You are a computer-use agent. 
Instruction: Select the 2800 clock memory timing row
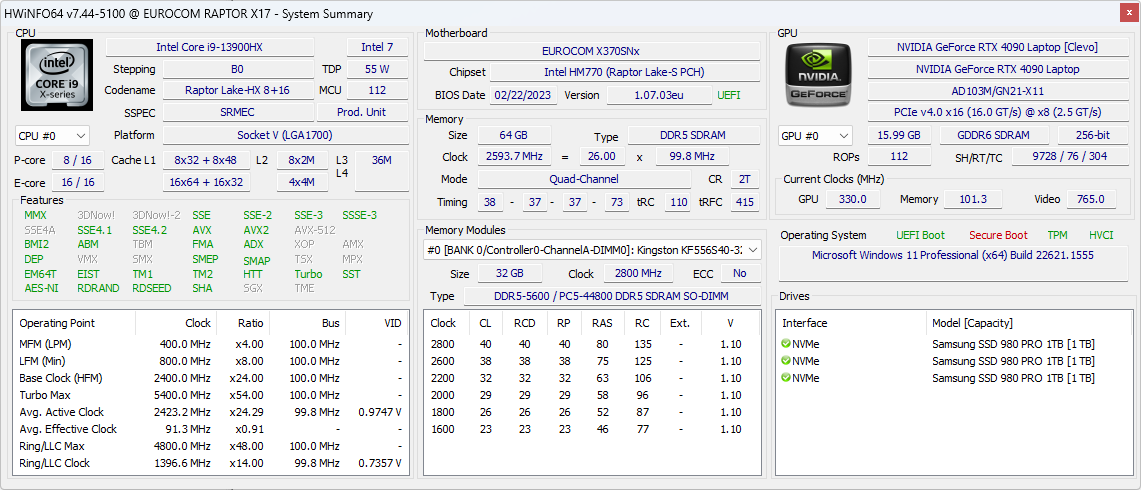pyautogui.click(x=592, y=344)
